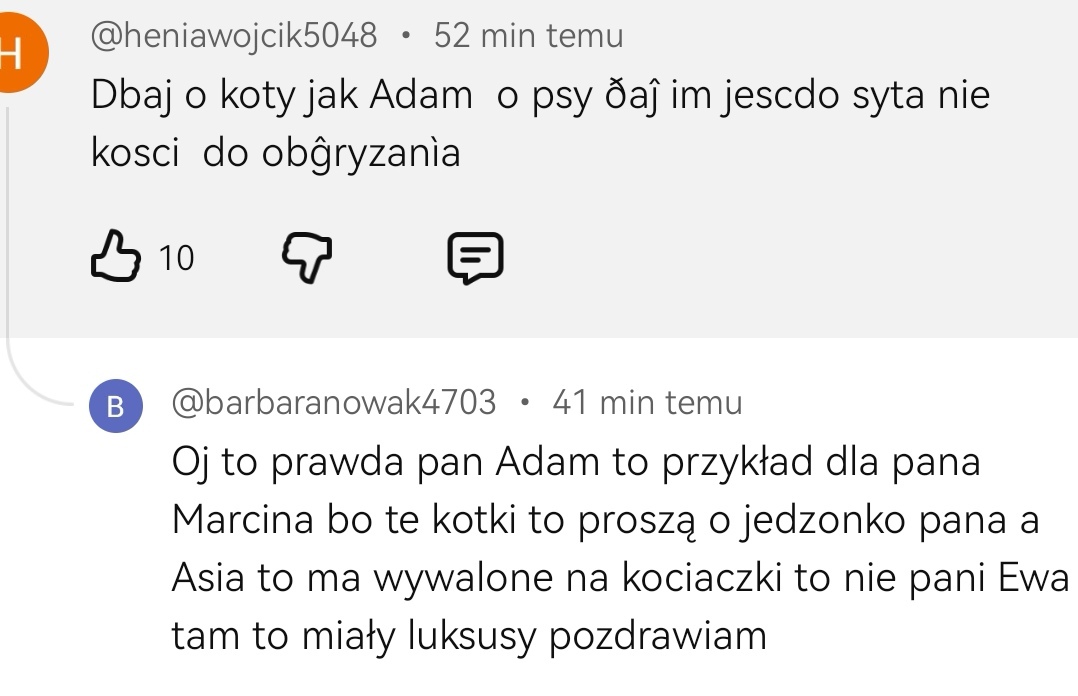This screenshot has width=1078, height=696.
Task: Click the 52 min temu timestamp
Action: 528,35
